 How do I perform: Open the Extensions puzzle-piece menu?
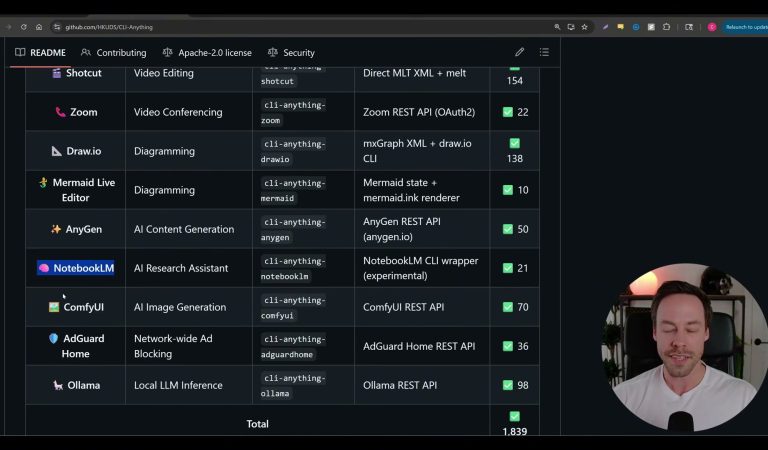(x=666, y=27)
